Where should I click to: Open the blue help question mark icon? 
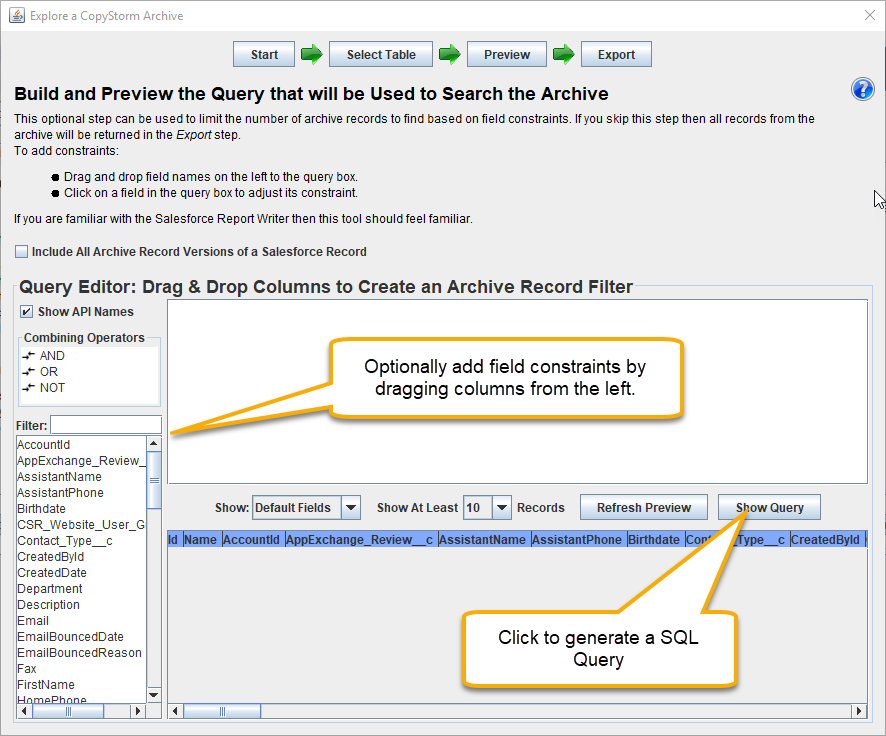(862, 89)
